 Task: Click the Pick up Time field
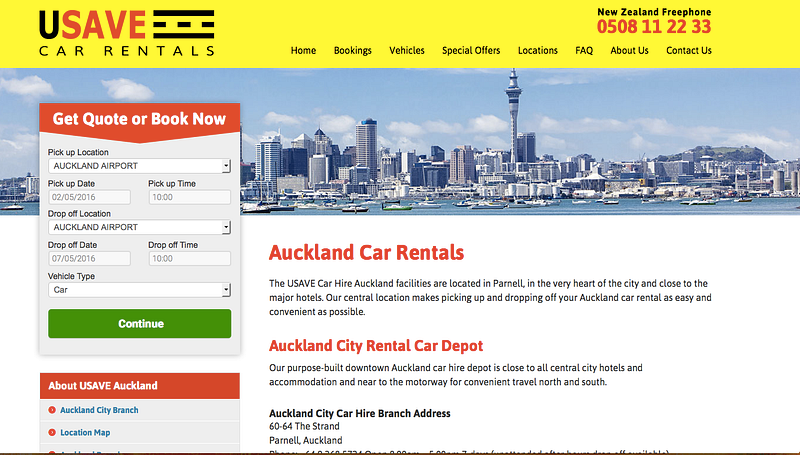point(189,197)
